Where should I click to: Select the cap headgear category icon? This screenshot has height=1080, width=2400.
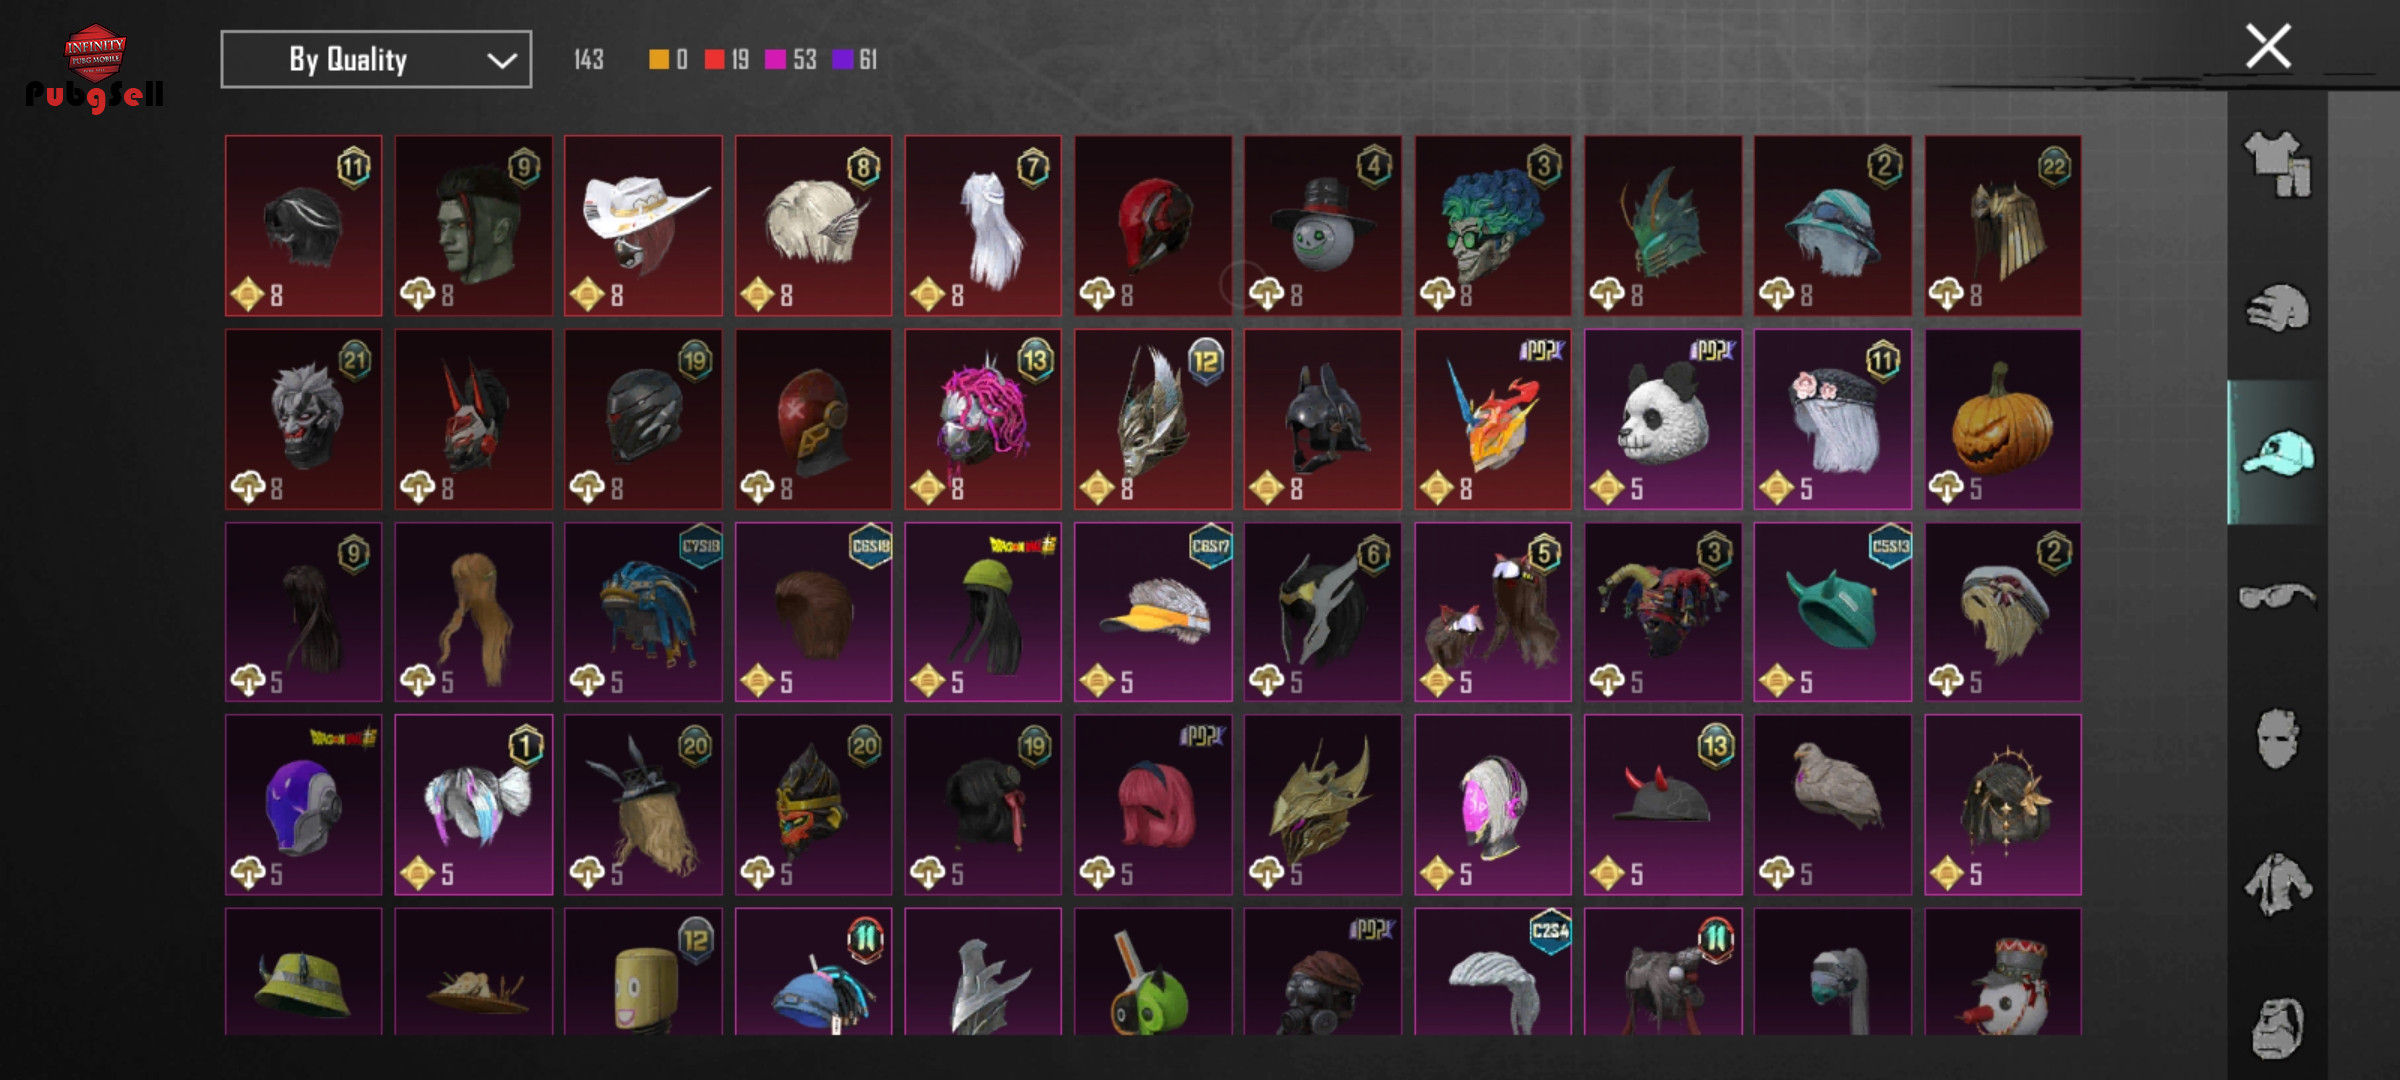(x=2278, y=453)
